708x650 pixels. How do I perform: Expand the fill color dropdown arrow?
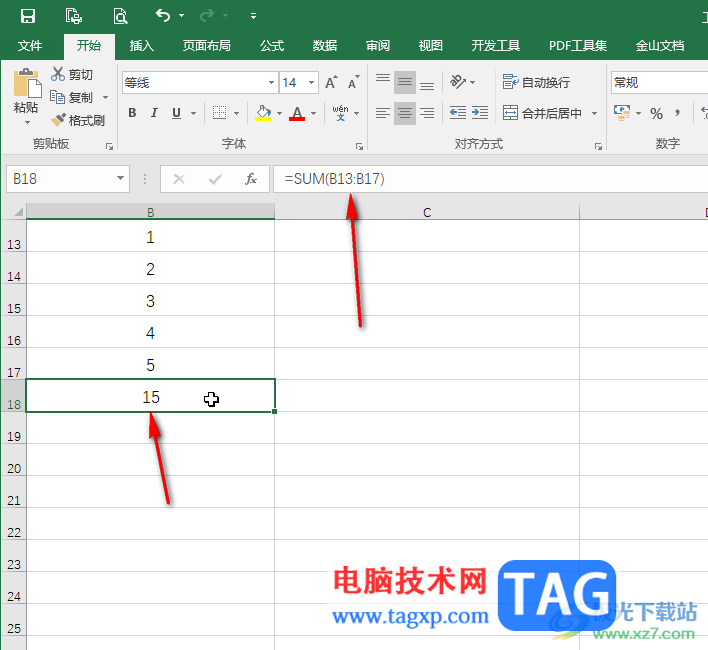coord(279,113)
